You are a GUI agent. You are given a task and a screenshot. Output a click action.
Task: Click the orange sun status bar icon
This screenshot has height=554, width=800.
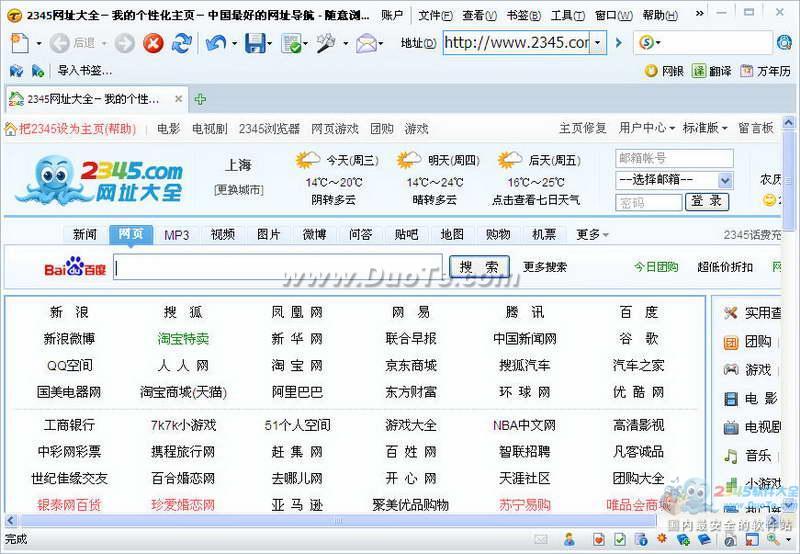(x=662, y=538)
